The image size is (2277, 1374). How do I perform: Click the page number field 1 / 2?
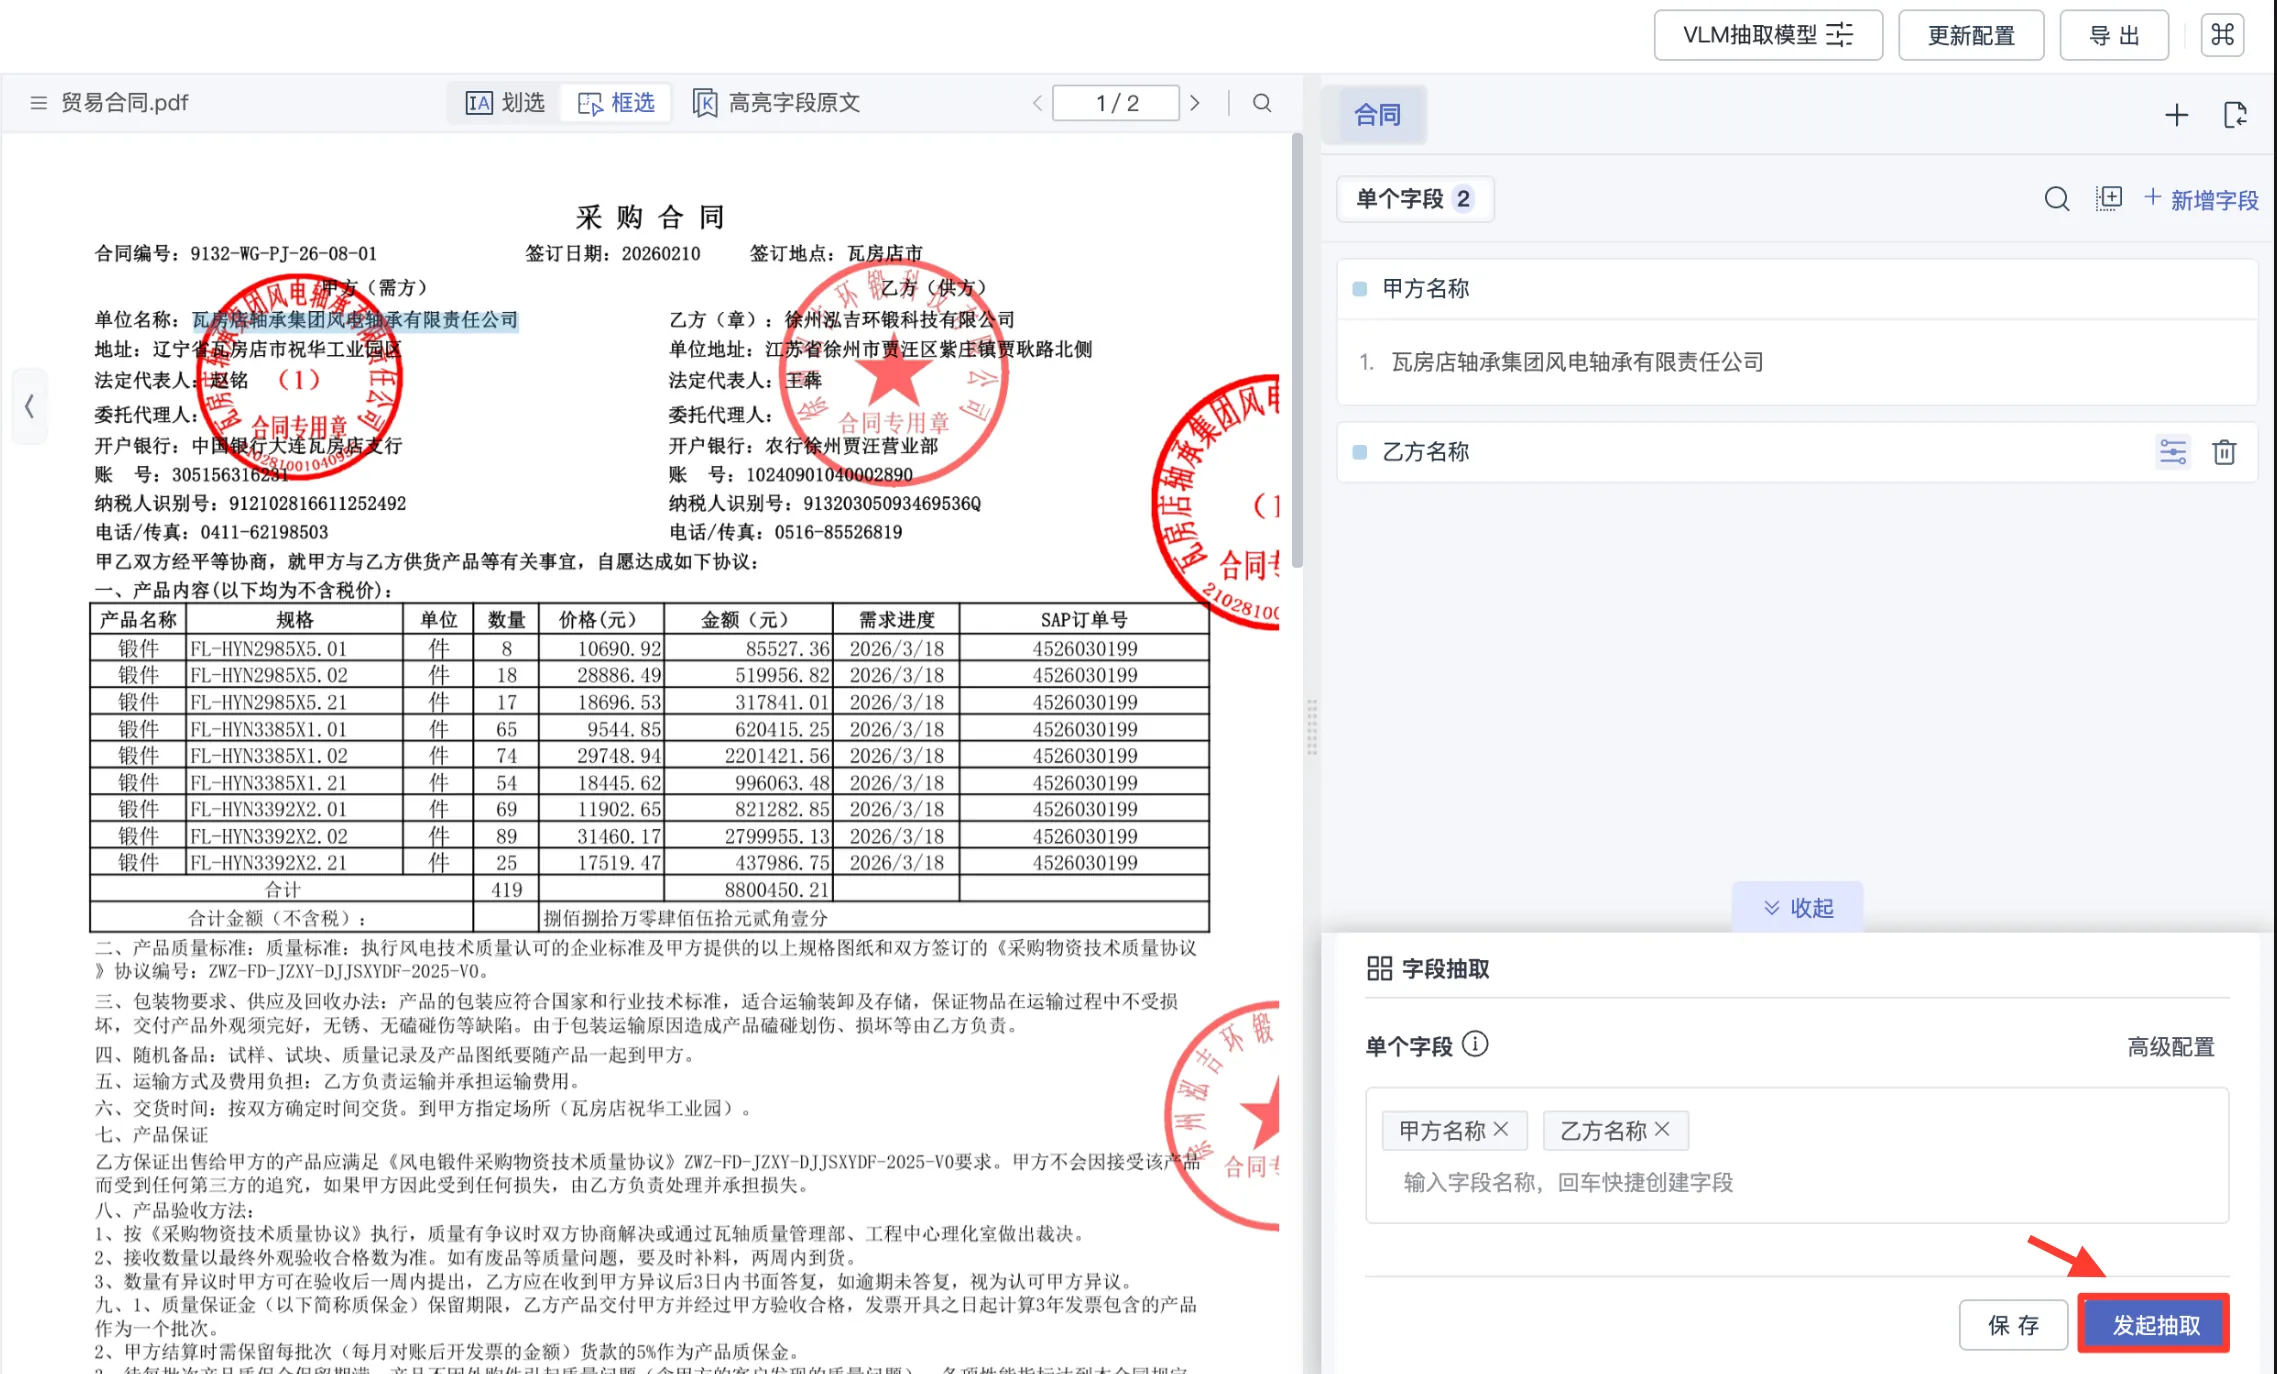tap(1116, 103)
